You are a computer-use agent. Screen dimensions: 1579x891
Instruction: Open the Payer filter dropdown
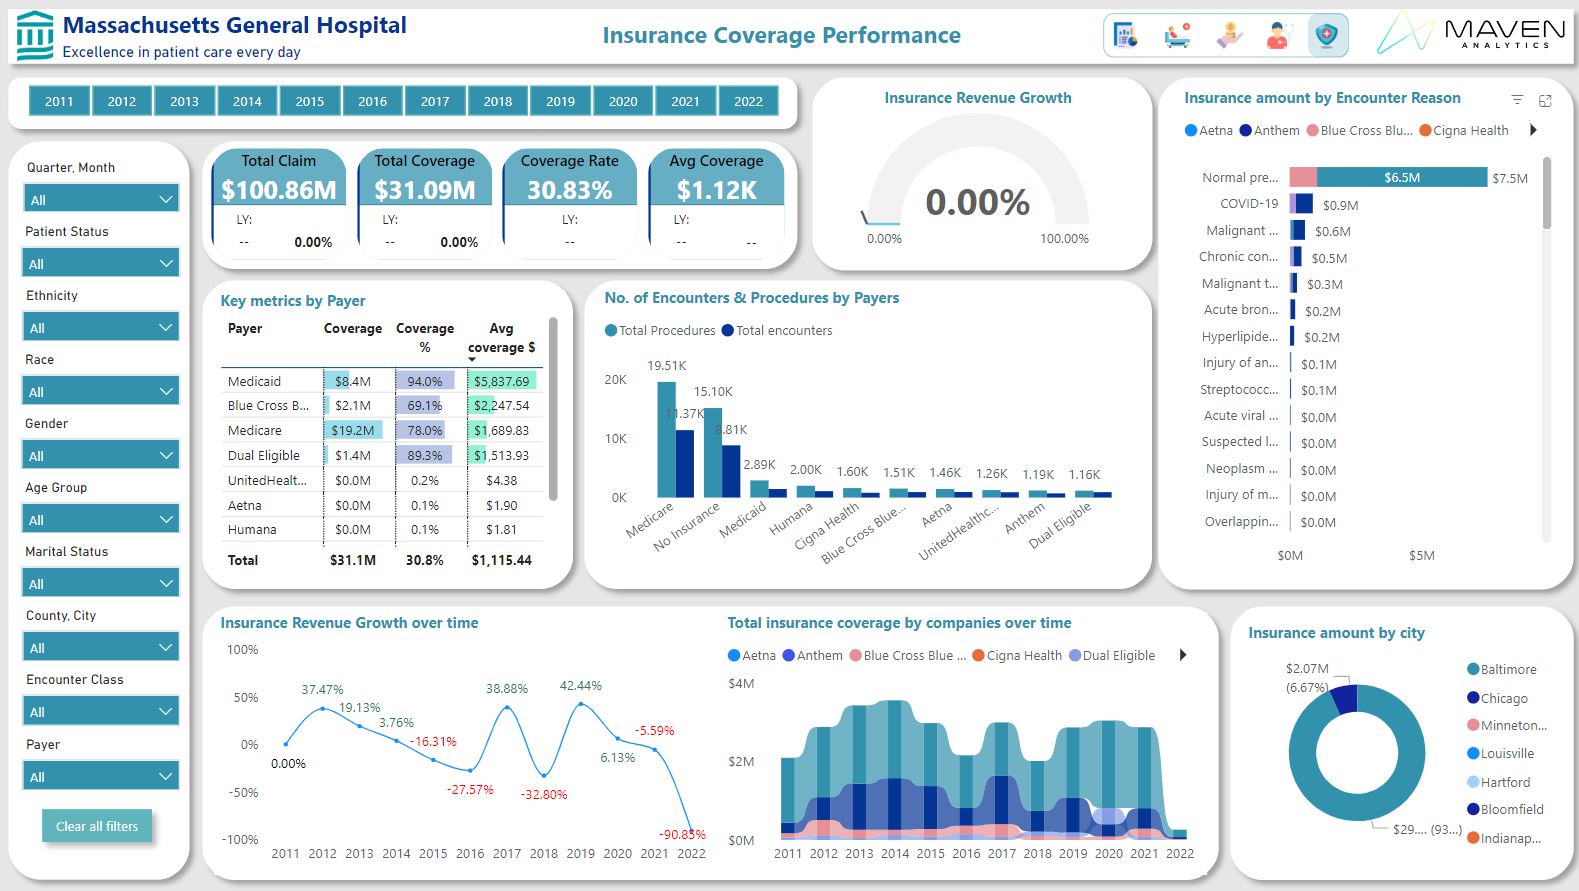(x=101, y=776)
